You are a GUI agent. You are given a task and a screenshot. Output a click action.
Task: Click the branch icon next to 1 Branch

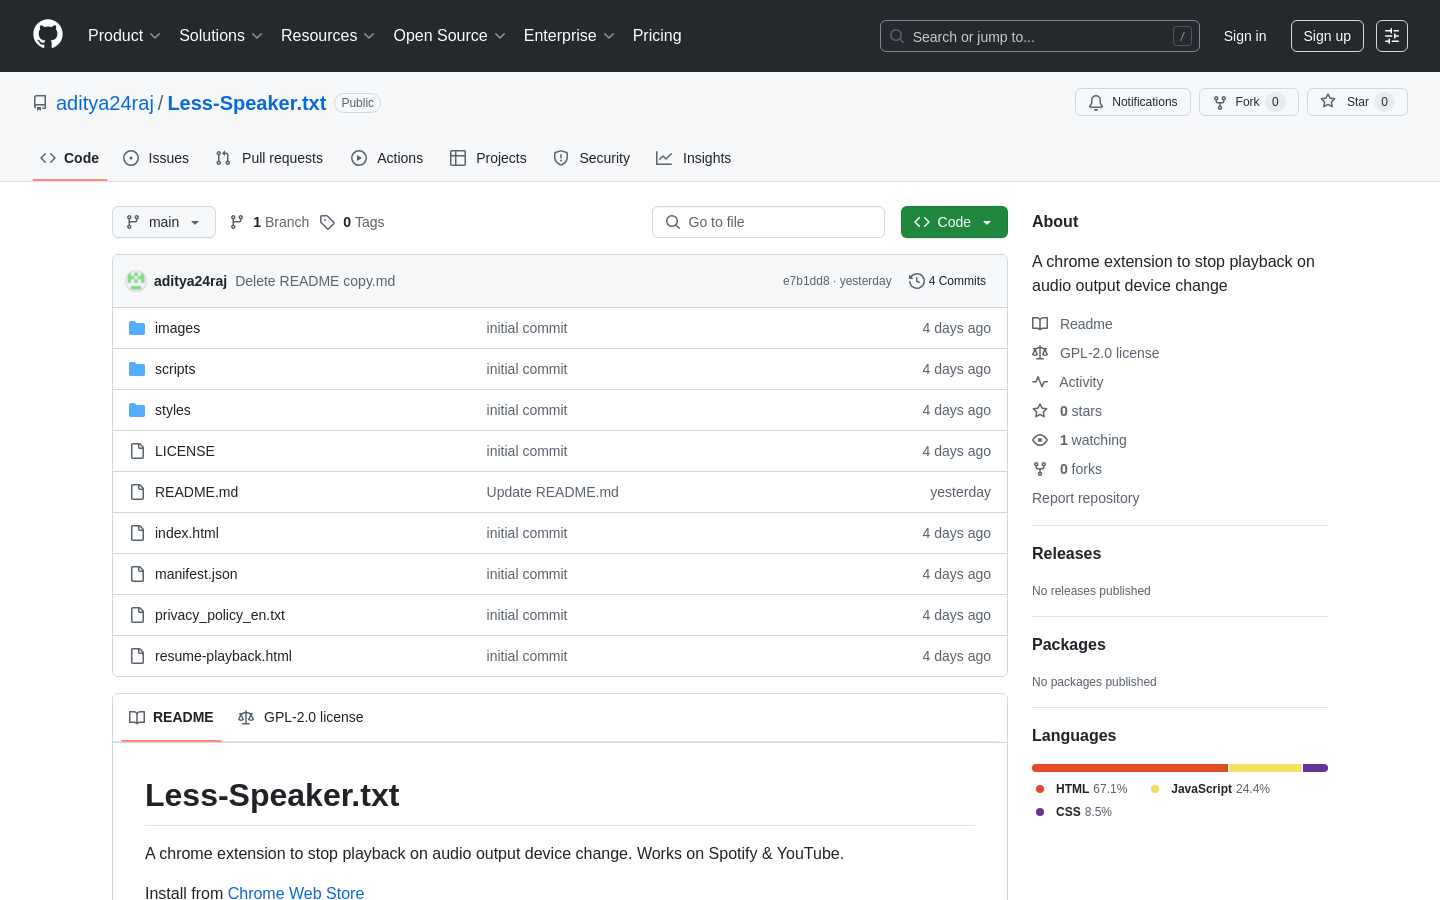pyautogui.click(x=237, y=222)
